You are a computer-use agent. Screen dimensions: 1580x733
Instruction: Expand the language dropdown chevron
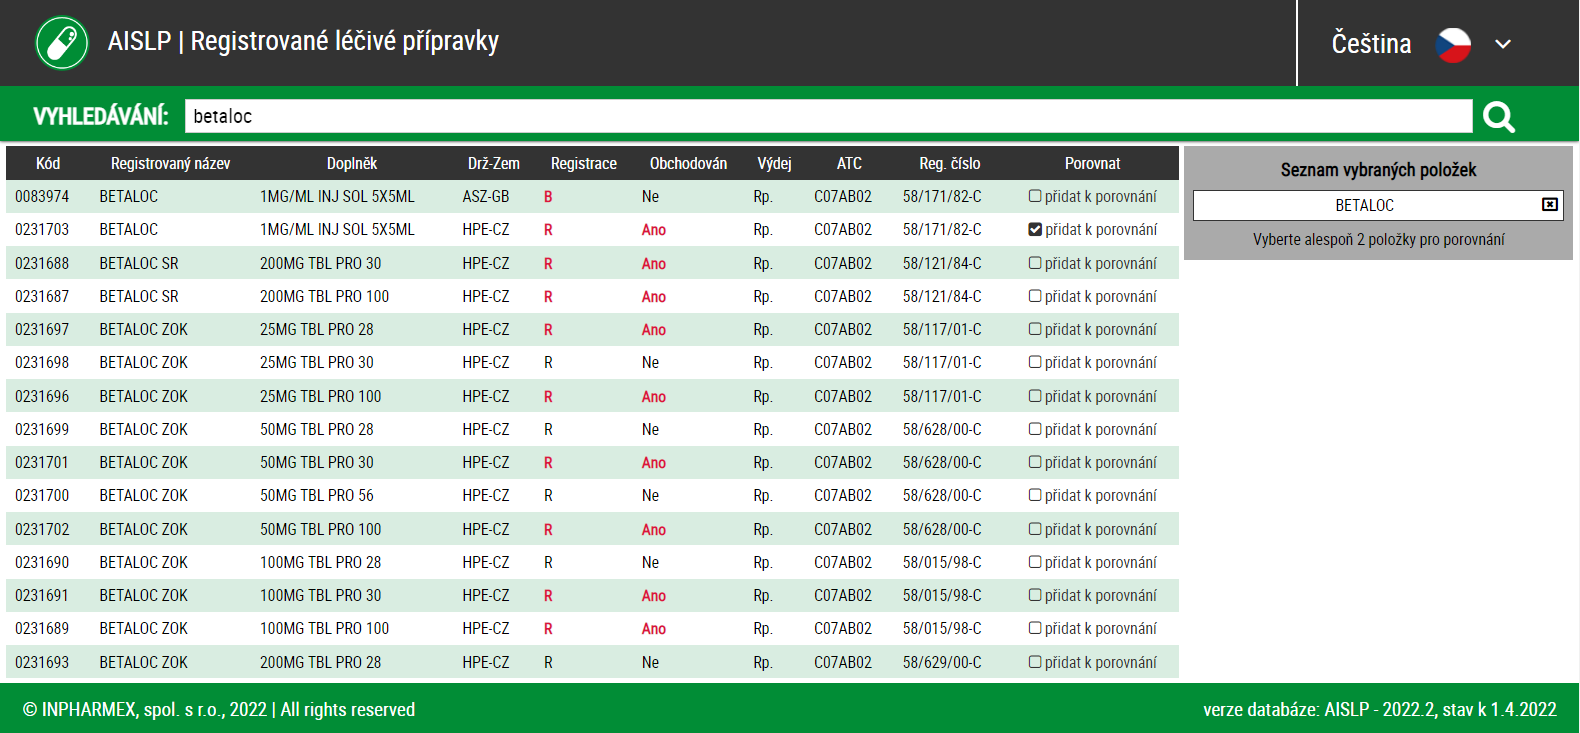(1503, 44)
